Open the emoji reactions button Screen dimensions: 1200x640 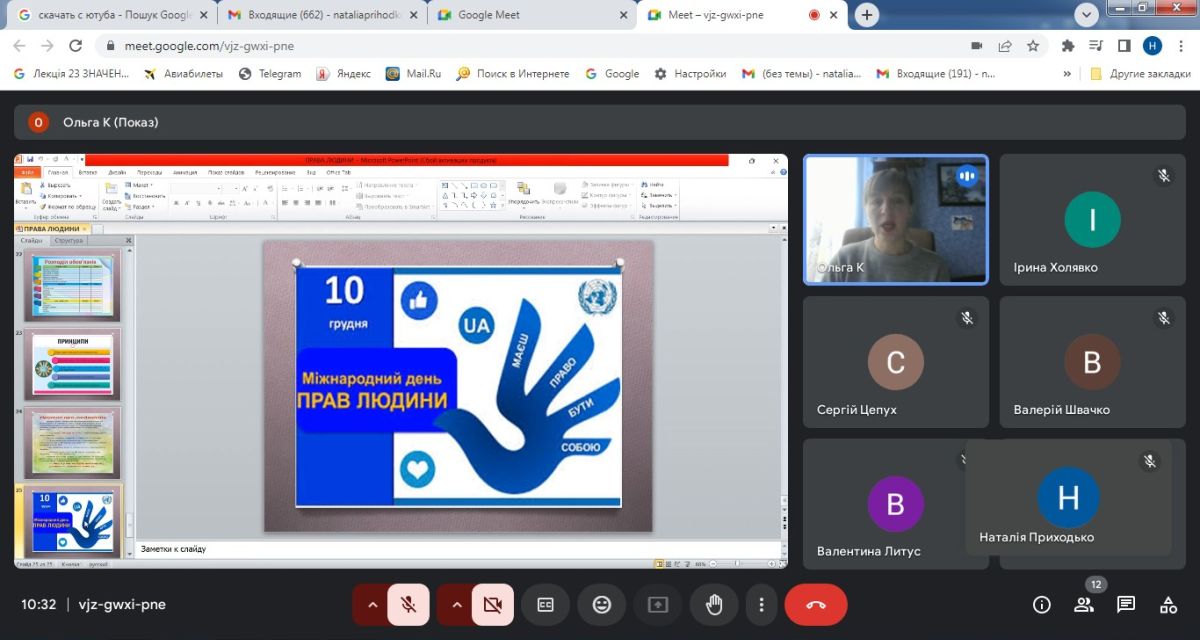(x=601, y=604)
